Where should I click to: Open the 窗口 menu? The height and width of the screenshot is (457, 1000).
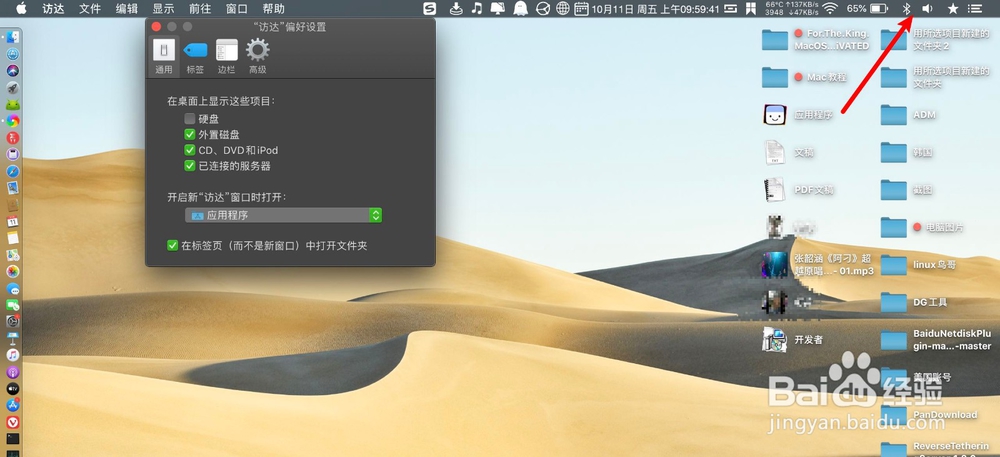point(237,9)
